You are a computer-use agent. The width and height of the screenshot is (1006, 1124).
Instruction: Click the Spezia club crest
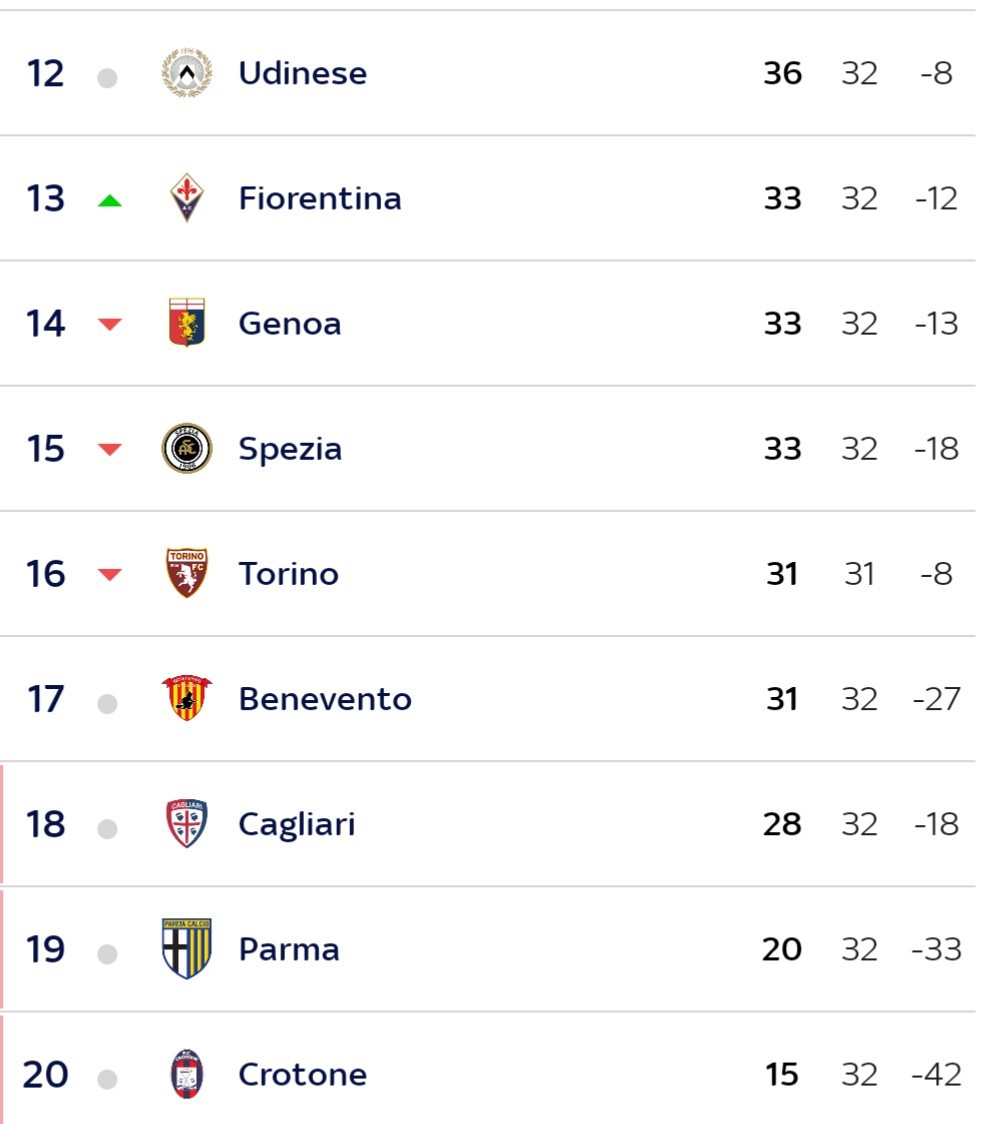coord(186,448)
